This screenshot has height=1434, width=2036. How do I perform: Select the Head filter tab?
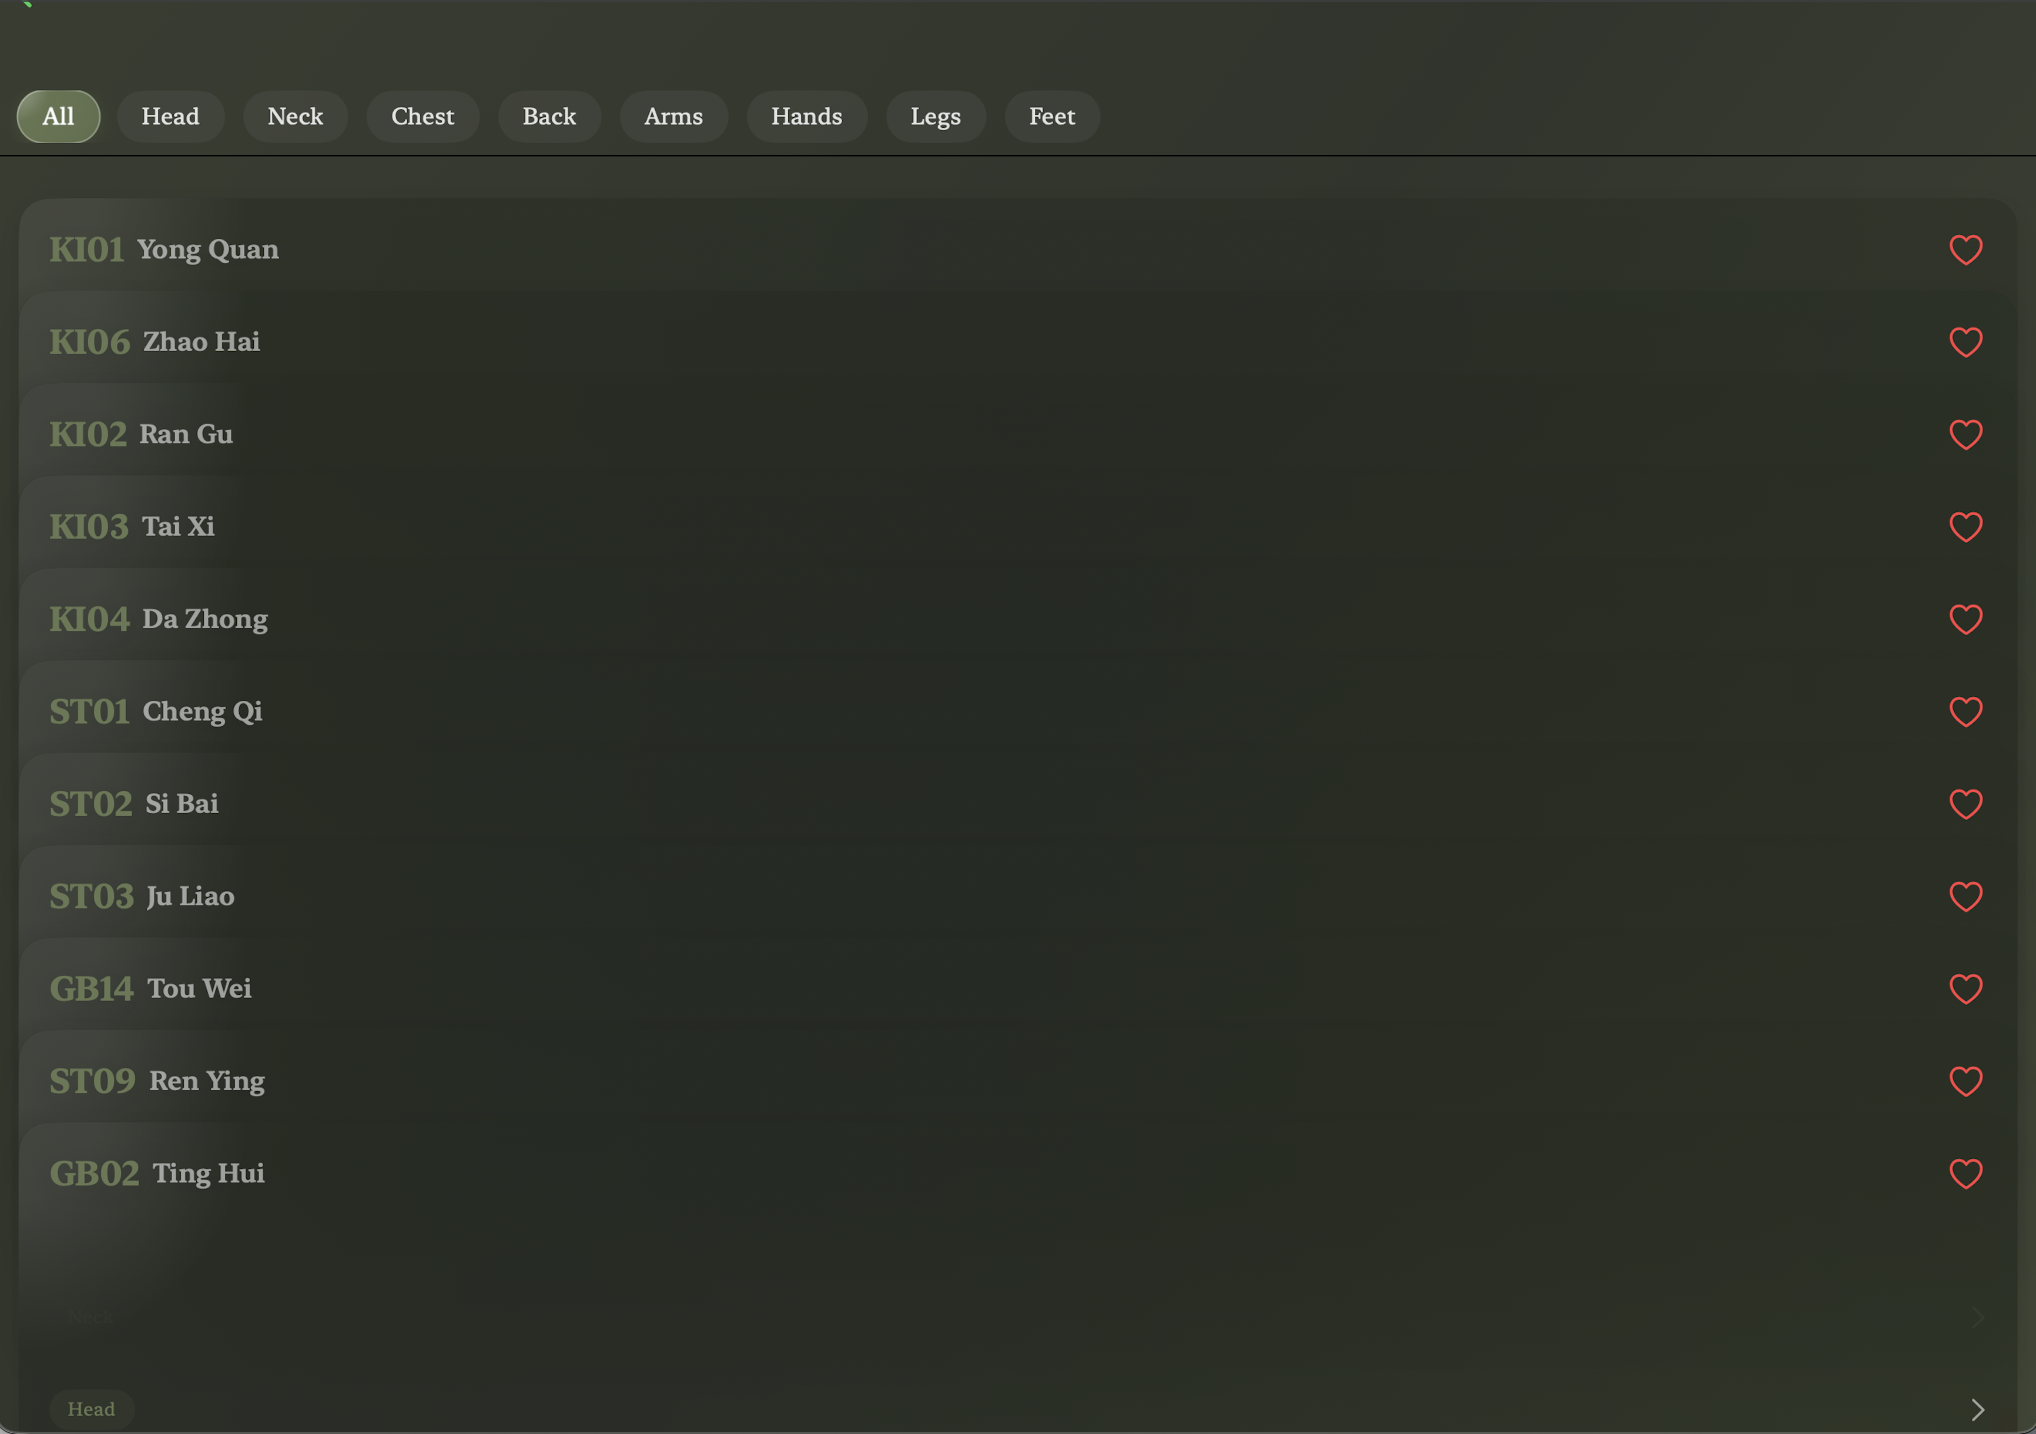coord(170,116)
